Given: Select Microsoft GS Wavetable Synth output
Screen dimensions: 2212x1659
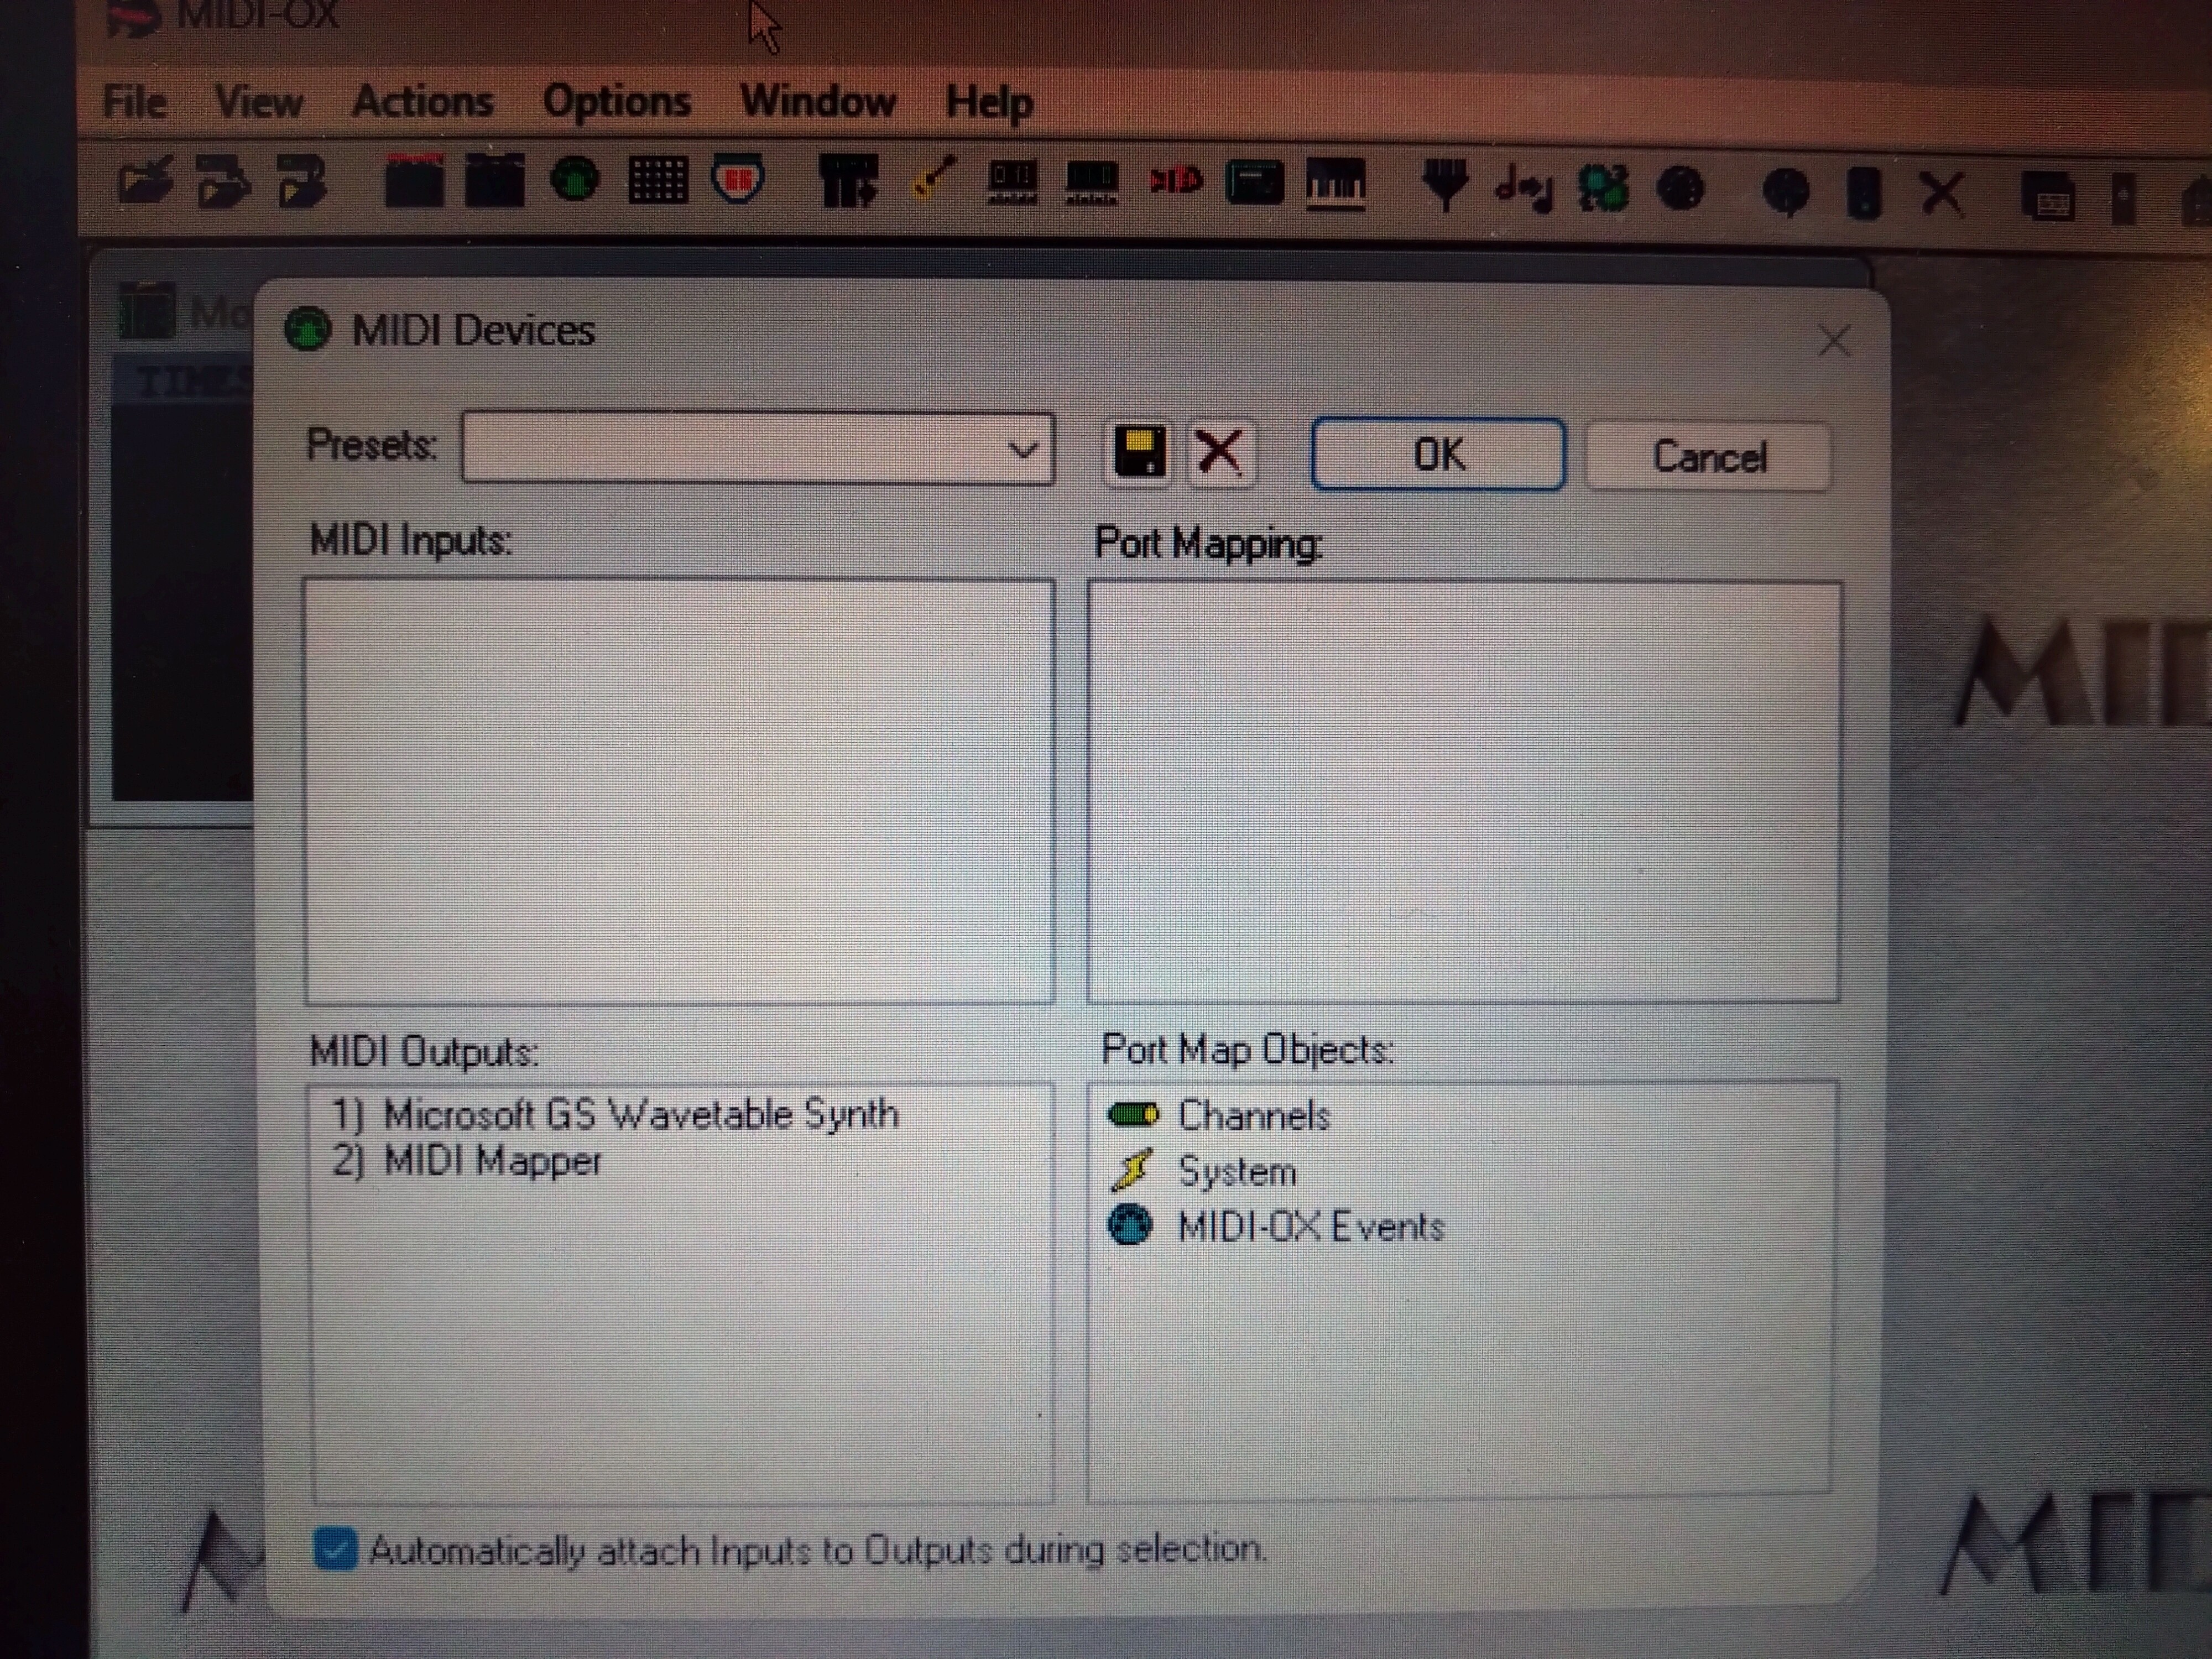Looking at the screenshot, I should coord(640,1114).
